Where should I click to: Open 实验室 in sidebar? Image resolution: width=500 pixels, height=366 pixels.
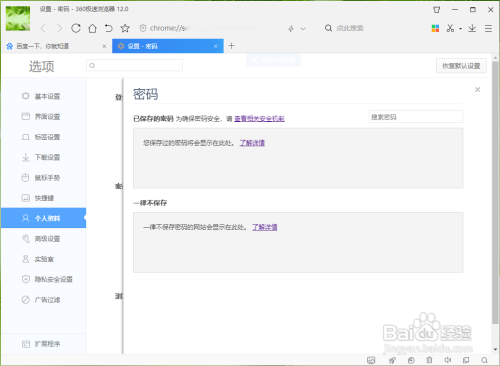coord(43,259)
